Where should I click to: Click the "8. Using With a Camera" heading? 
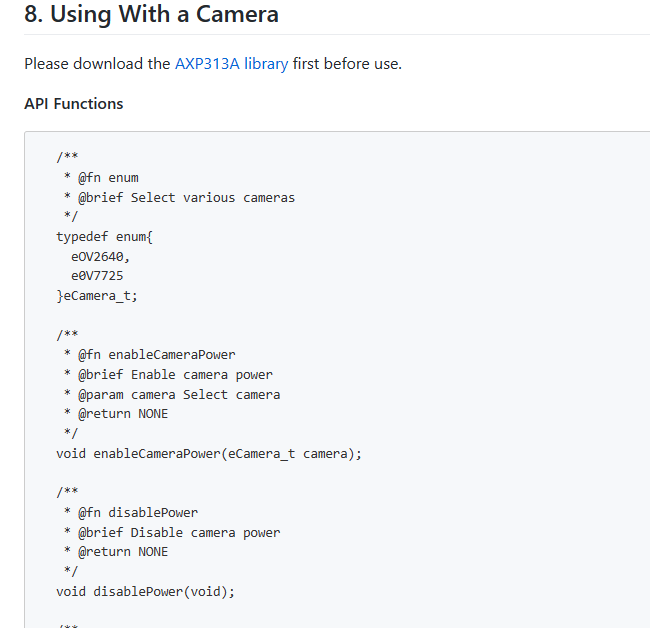151,15
